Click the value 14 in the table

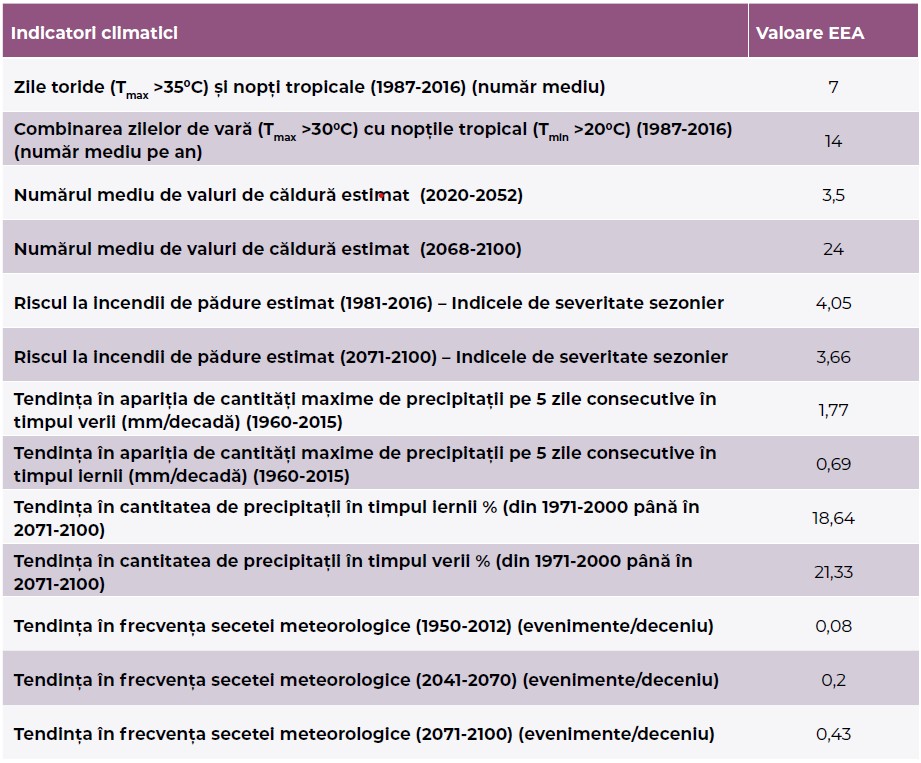833,141
